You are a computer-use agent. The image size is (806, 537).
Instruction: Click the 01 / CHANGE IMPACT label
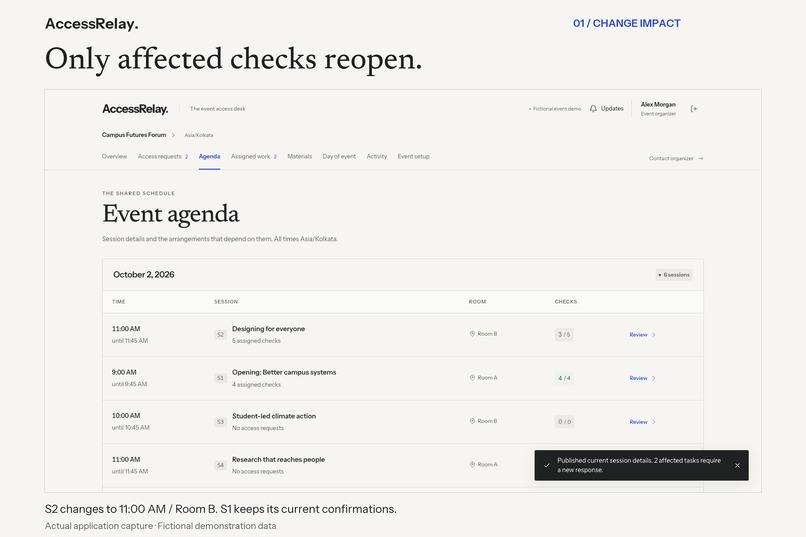tap(627, 23)
